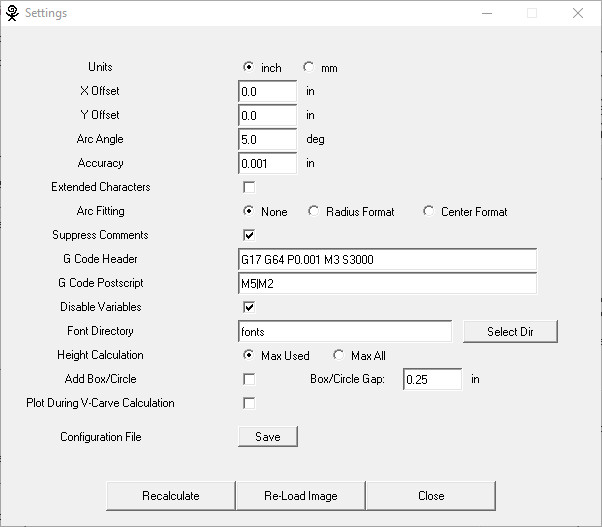Click the Arc Angle input field
The height and width of the screenshot is (527, 602).
pyautogui.click(x=268, y=139)
